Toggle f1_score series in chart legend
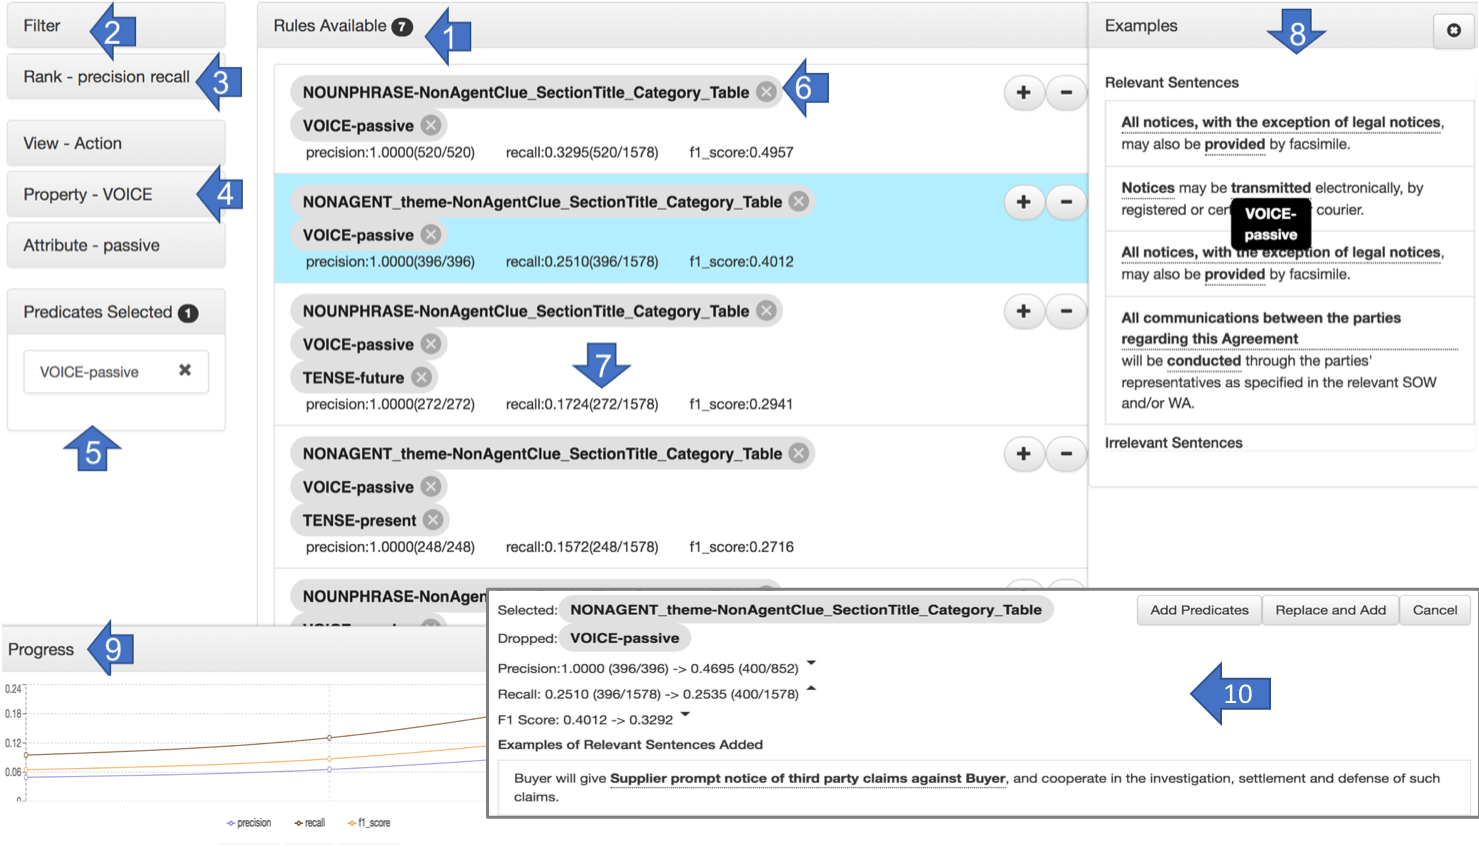This screenshot has height=847, width=1479. tap(370, 823)
